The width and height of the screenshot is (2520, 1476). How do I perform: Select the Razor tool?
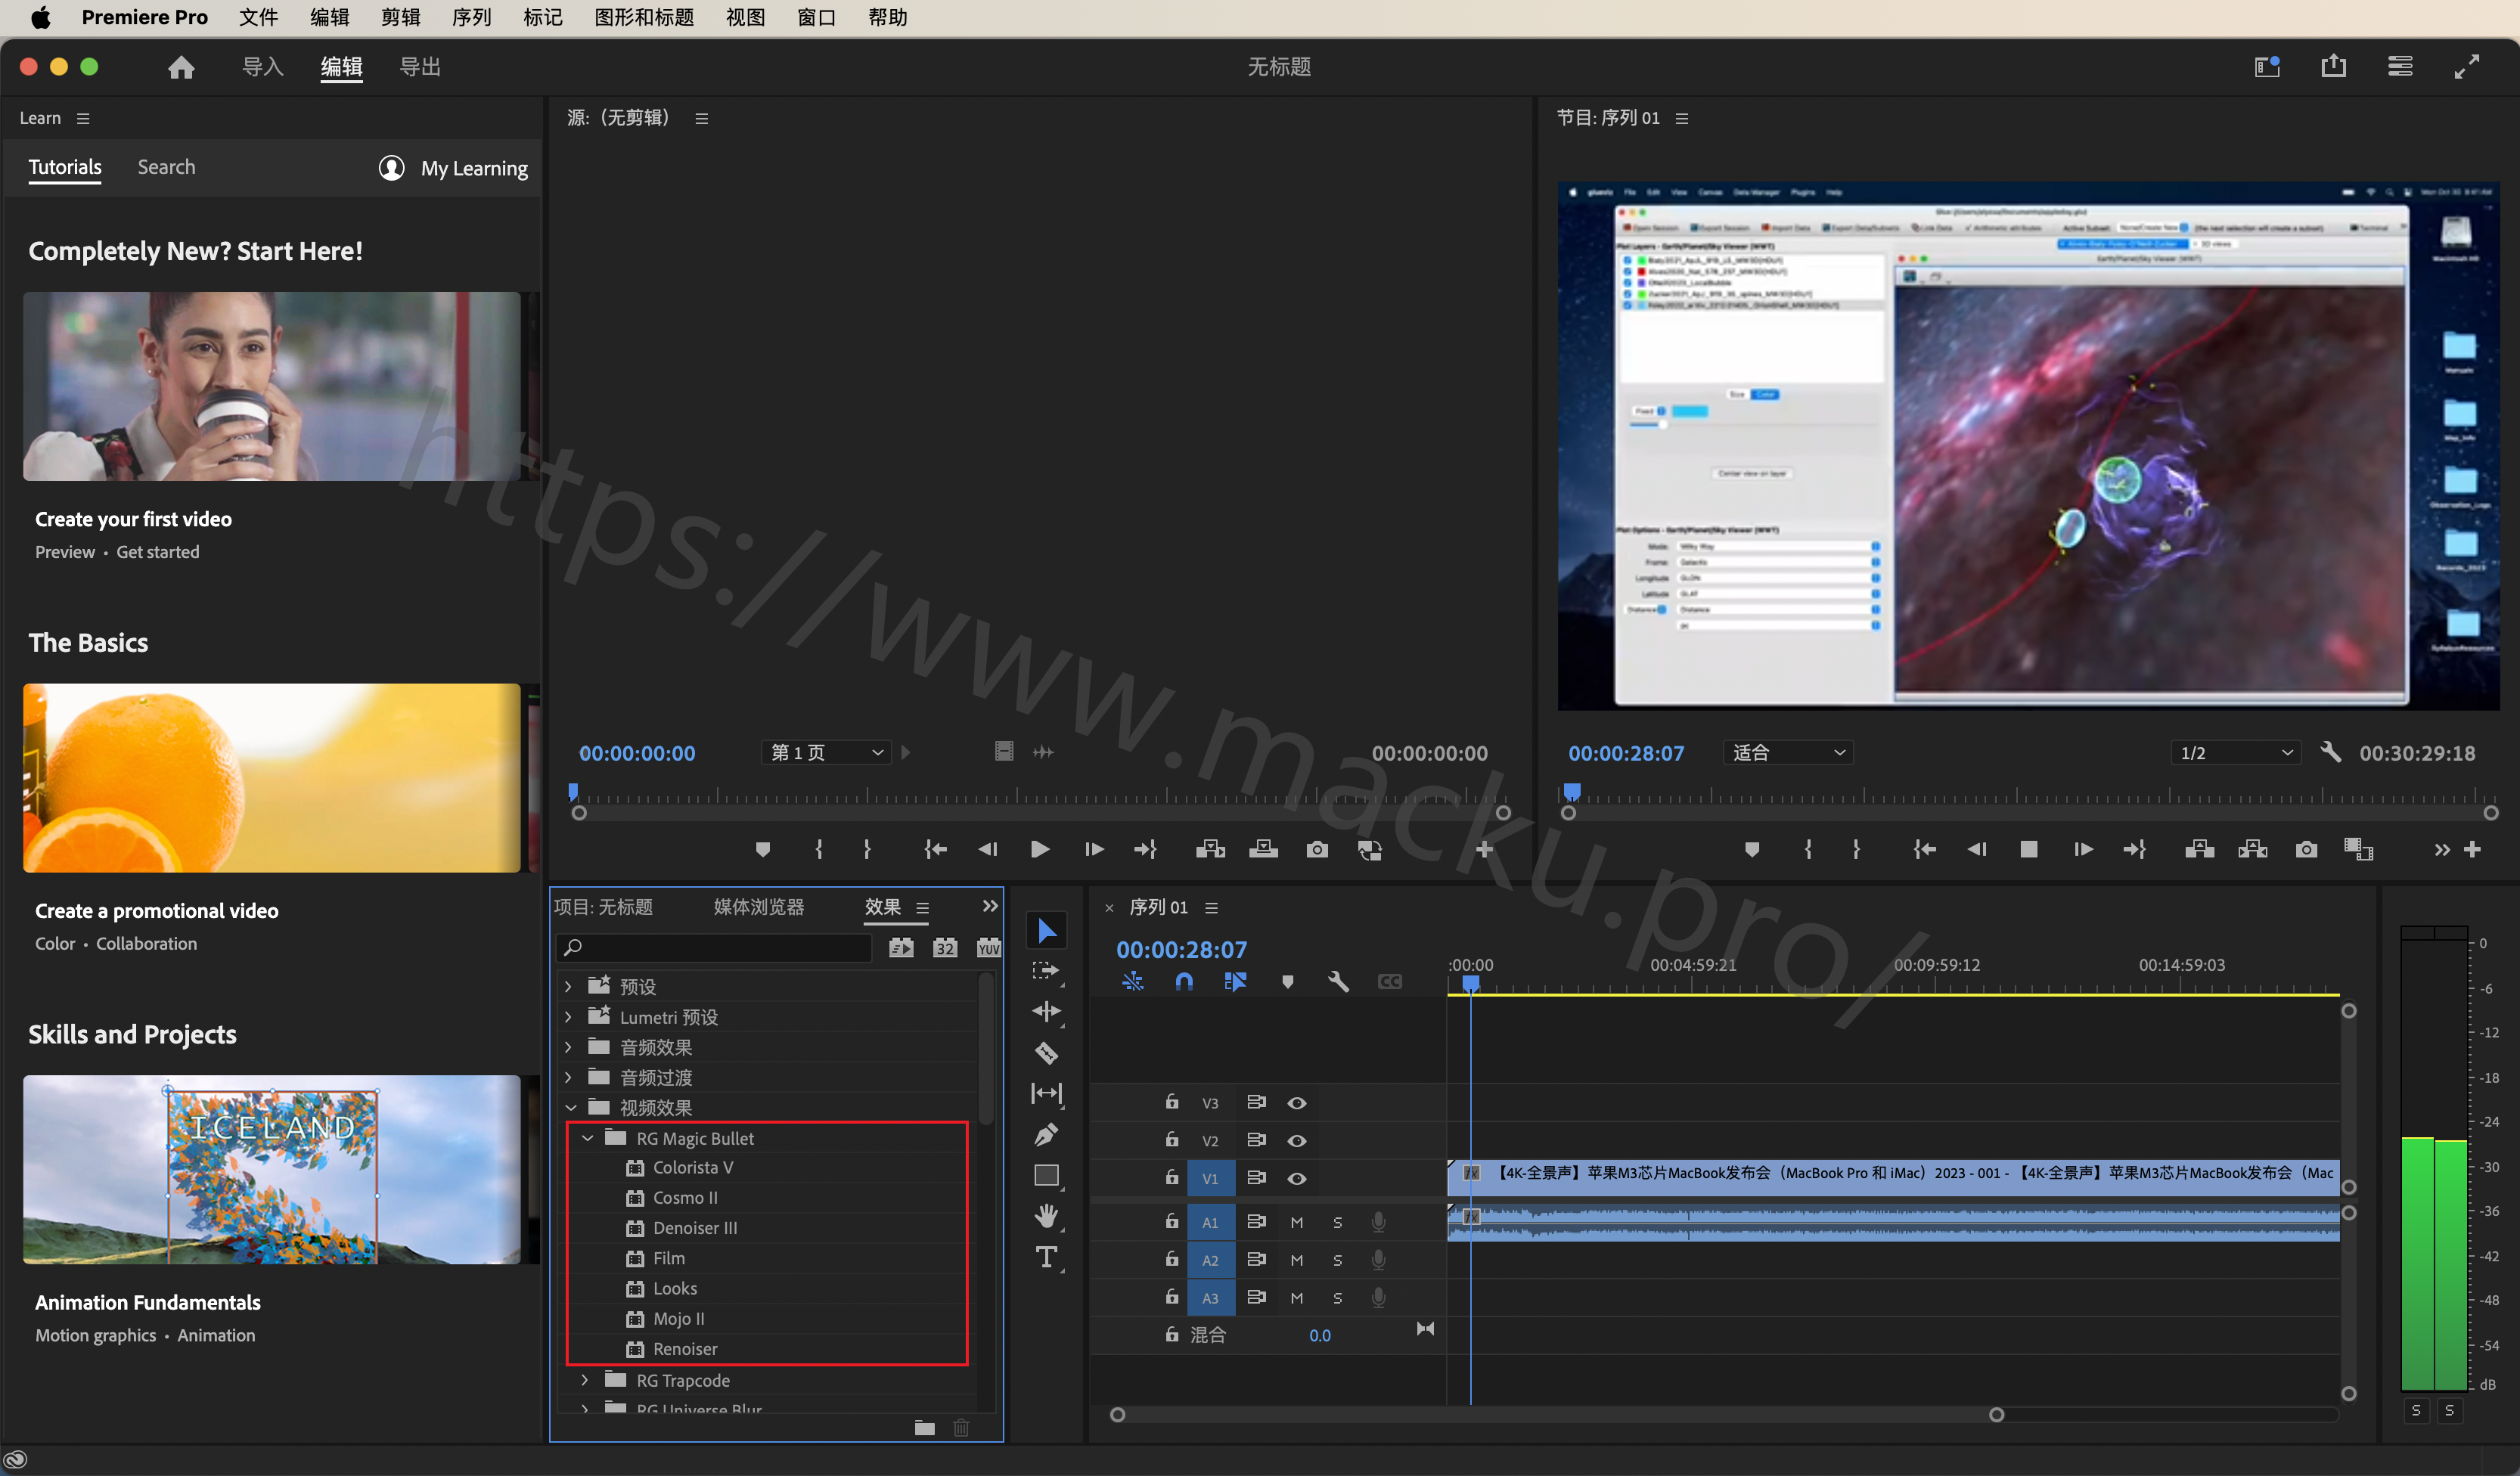pos(1046,1053)
